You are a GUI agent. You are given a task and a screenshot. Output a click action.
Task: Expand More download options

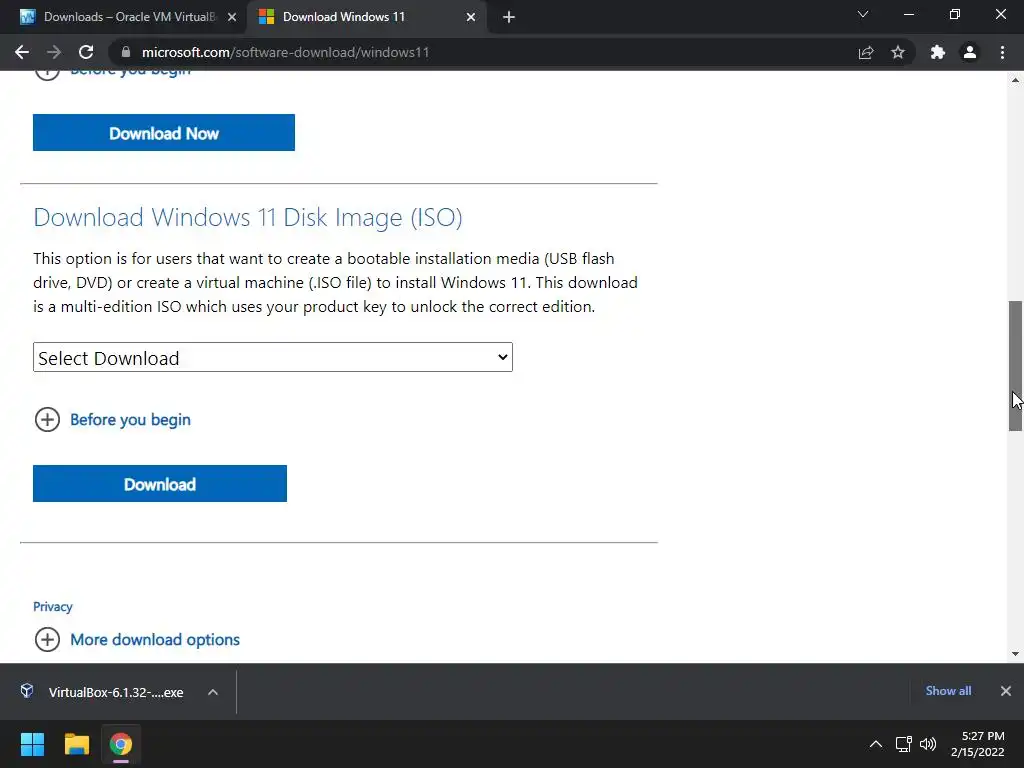[x=137, y=639]
